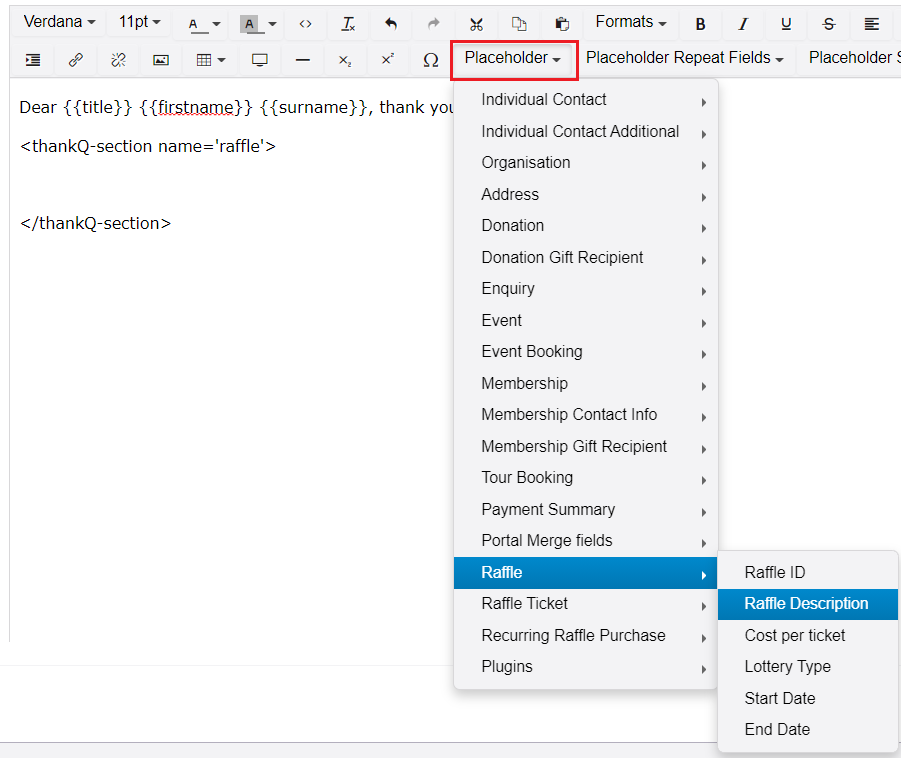Image resolution: width=901 pixels, height=758 pixels.
Task: Click the preview monitor icon
Action: (260, 60)
